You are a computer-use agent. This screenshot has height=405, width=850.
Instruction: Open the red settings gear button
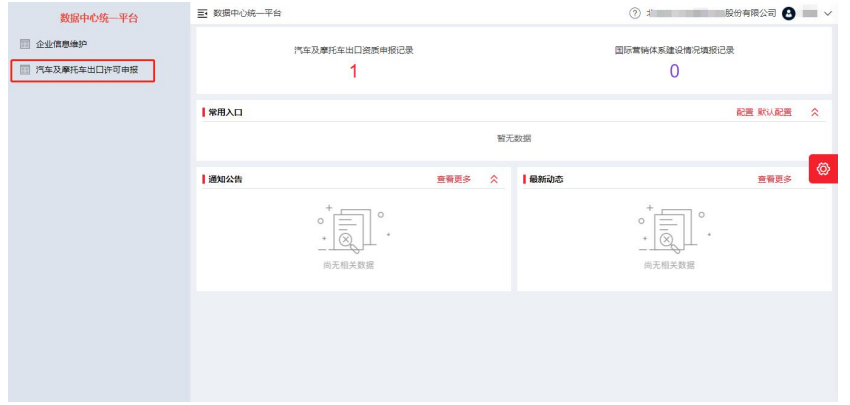[x=823, y=169]
